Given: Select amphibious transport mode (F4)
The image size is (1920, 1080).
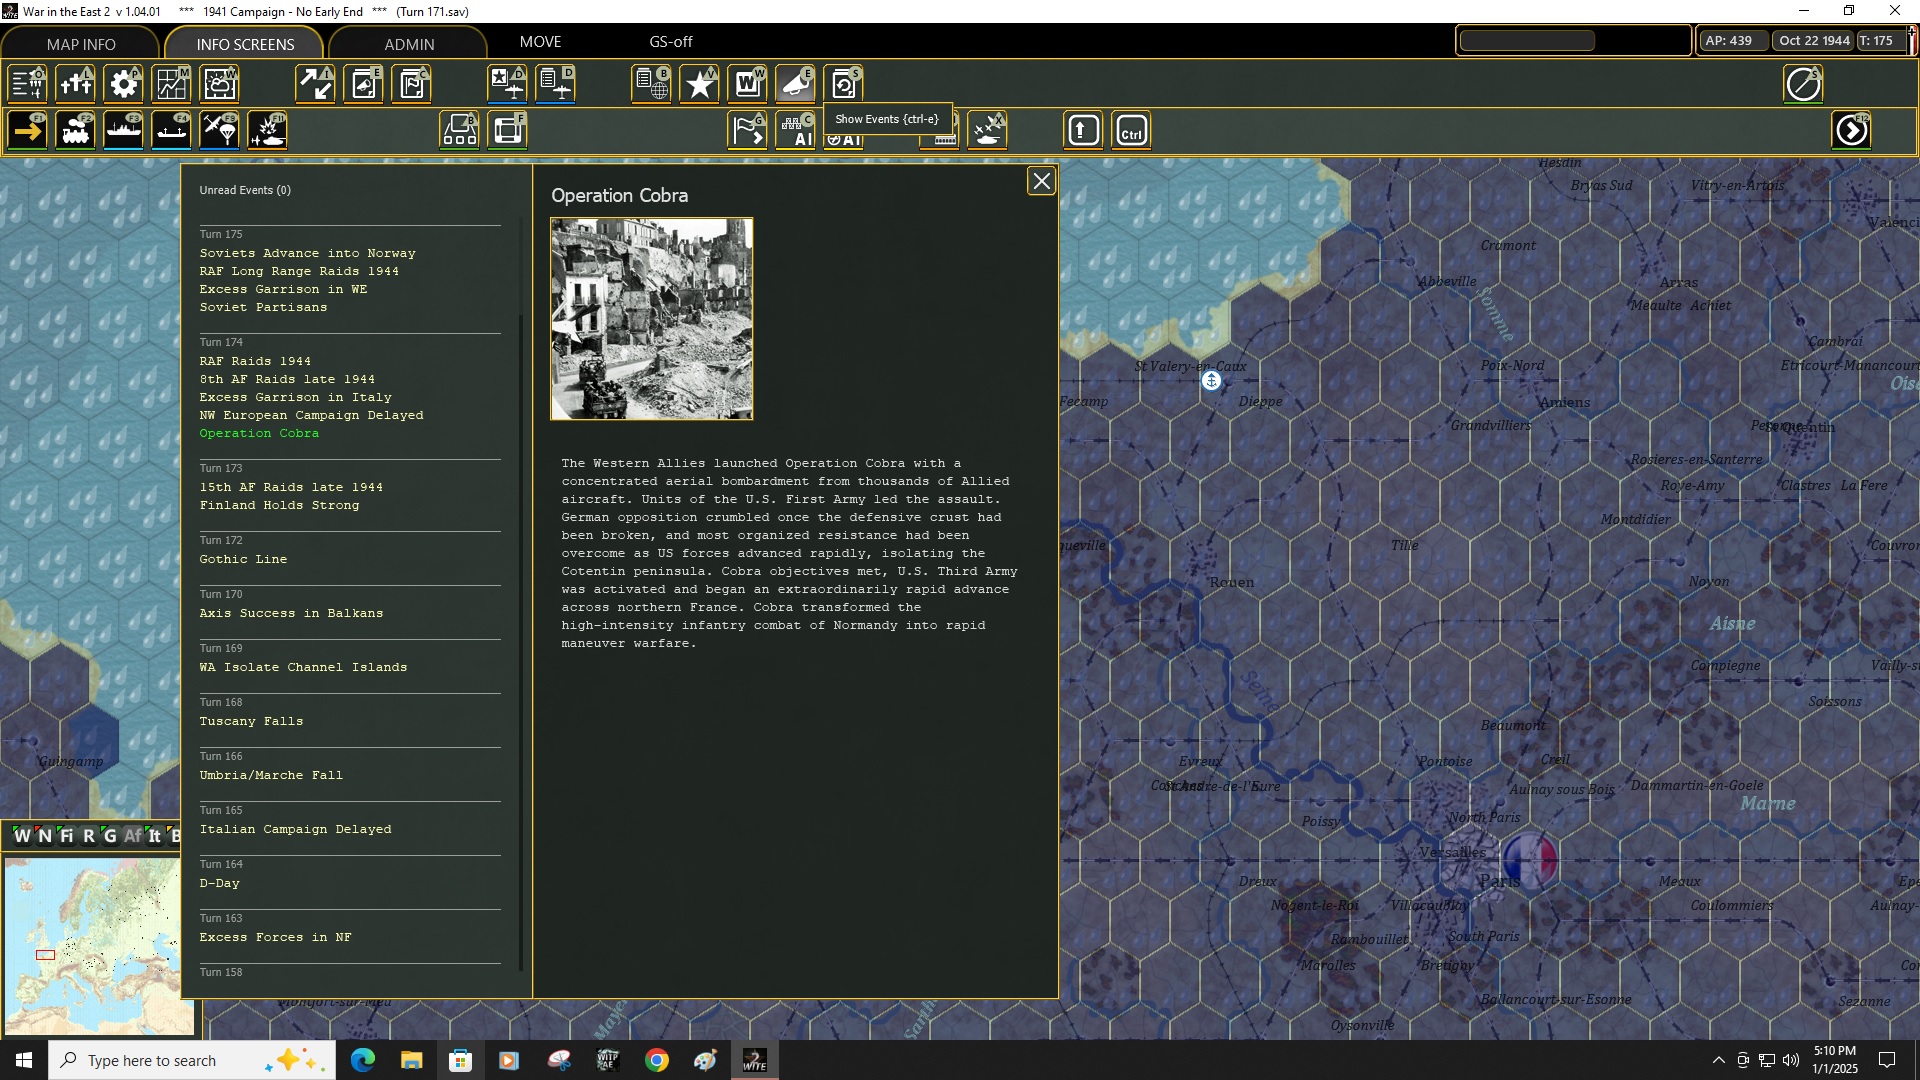Looking at the screenshot, I should 172,130.
